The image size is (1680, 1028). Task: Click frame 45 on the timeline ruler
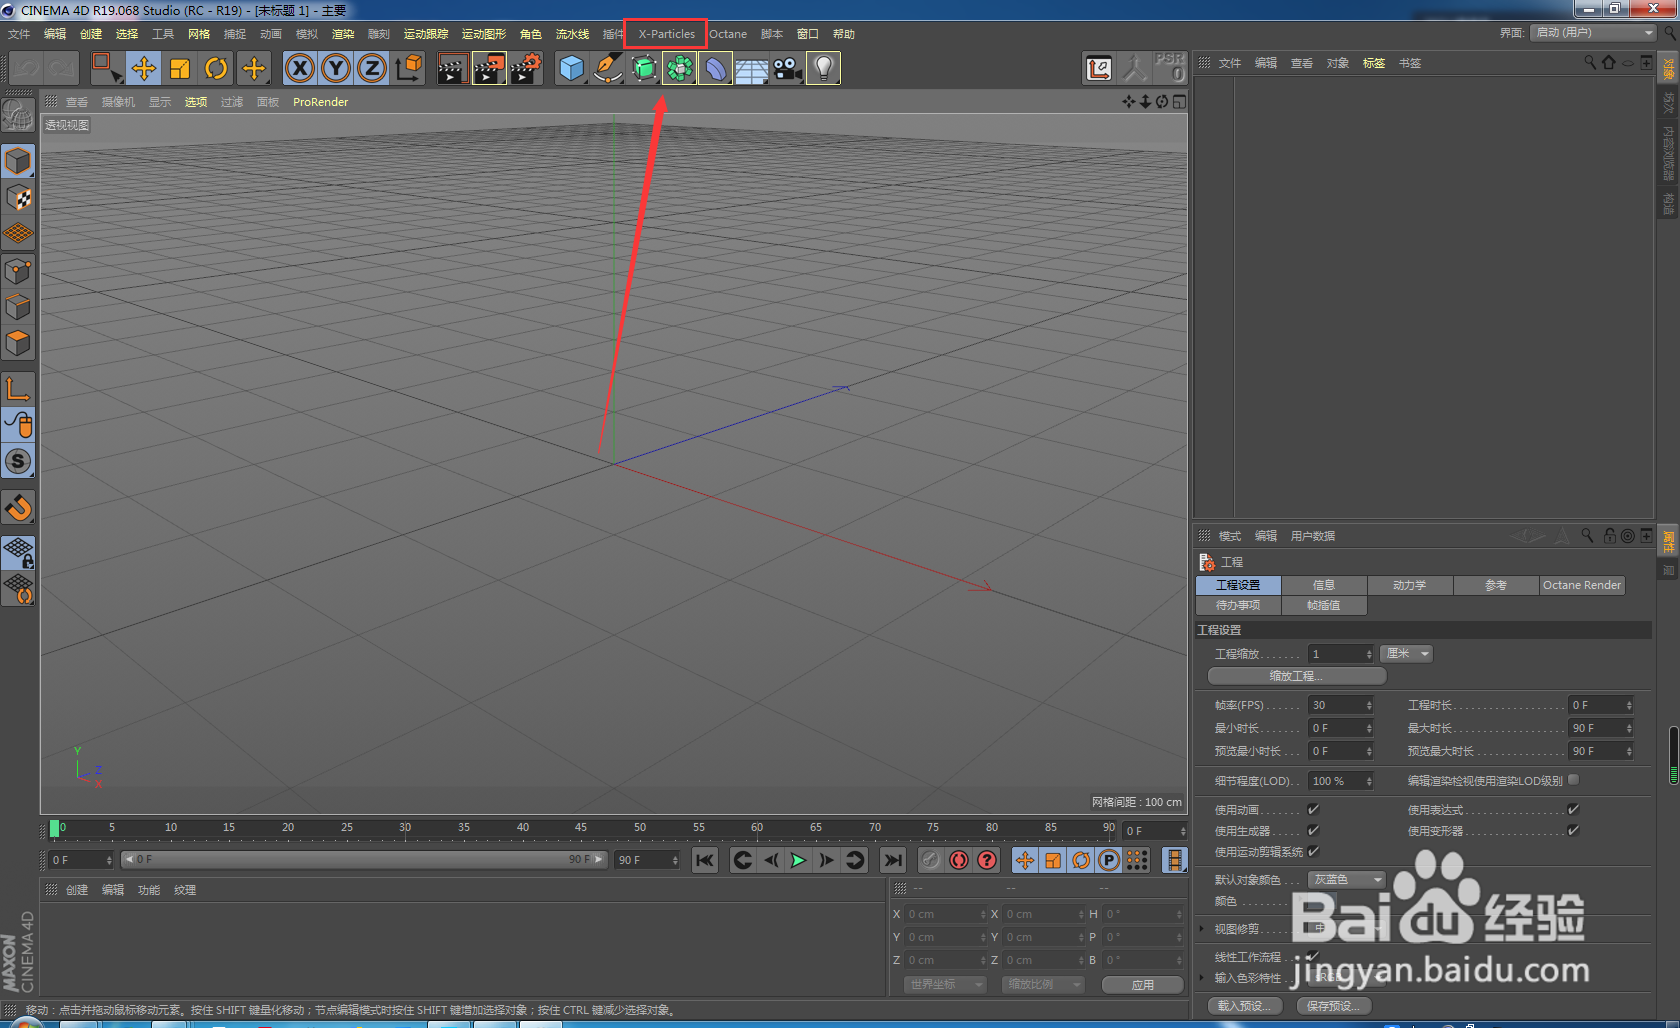[581, 828]
